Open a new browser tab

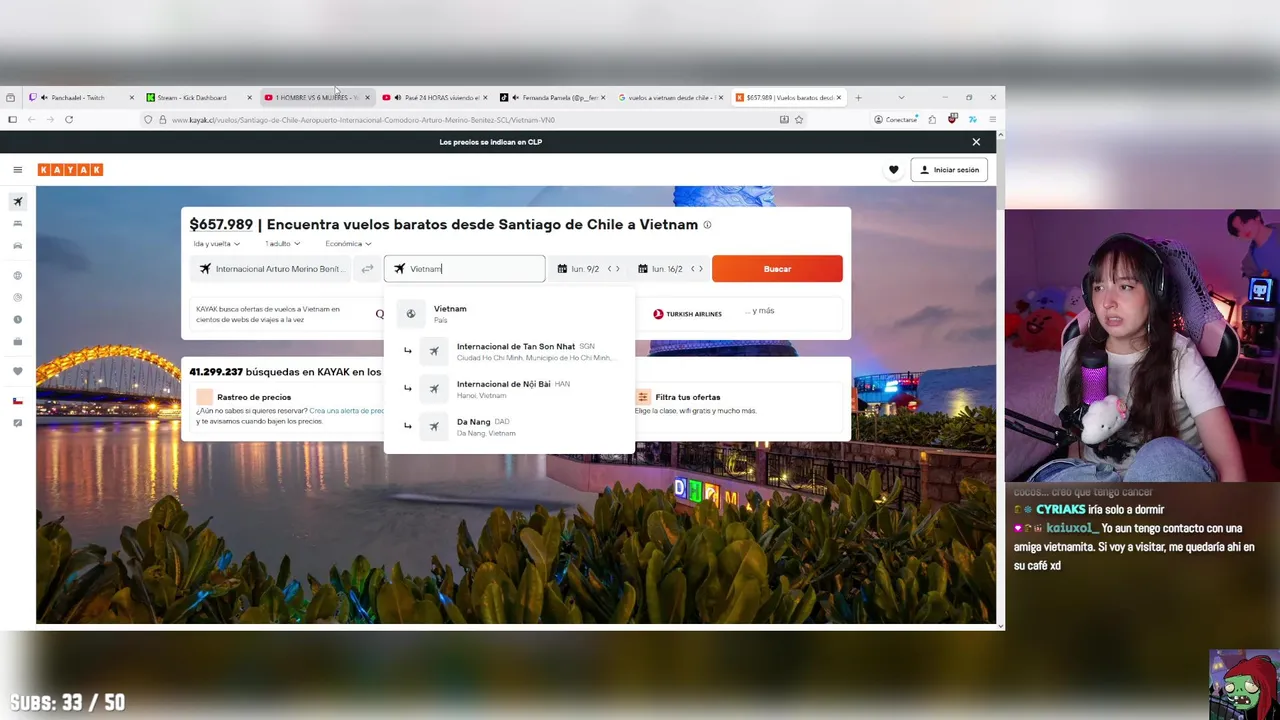pyautogui.click(x=858, y=98)
